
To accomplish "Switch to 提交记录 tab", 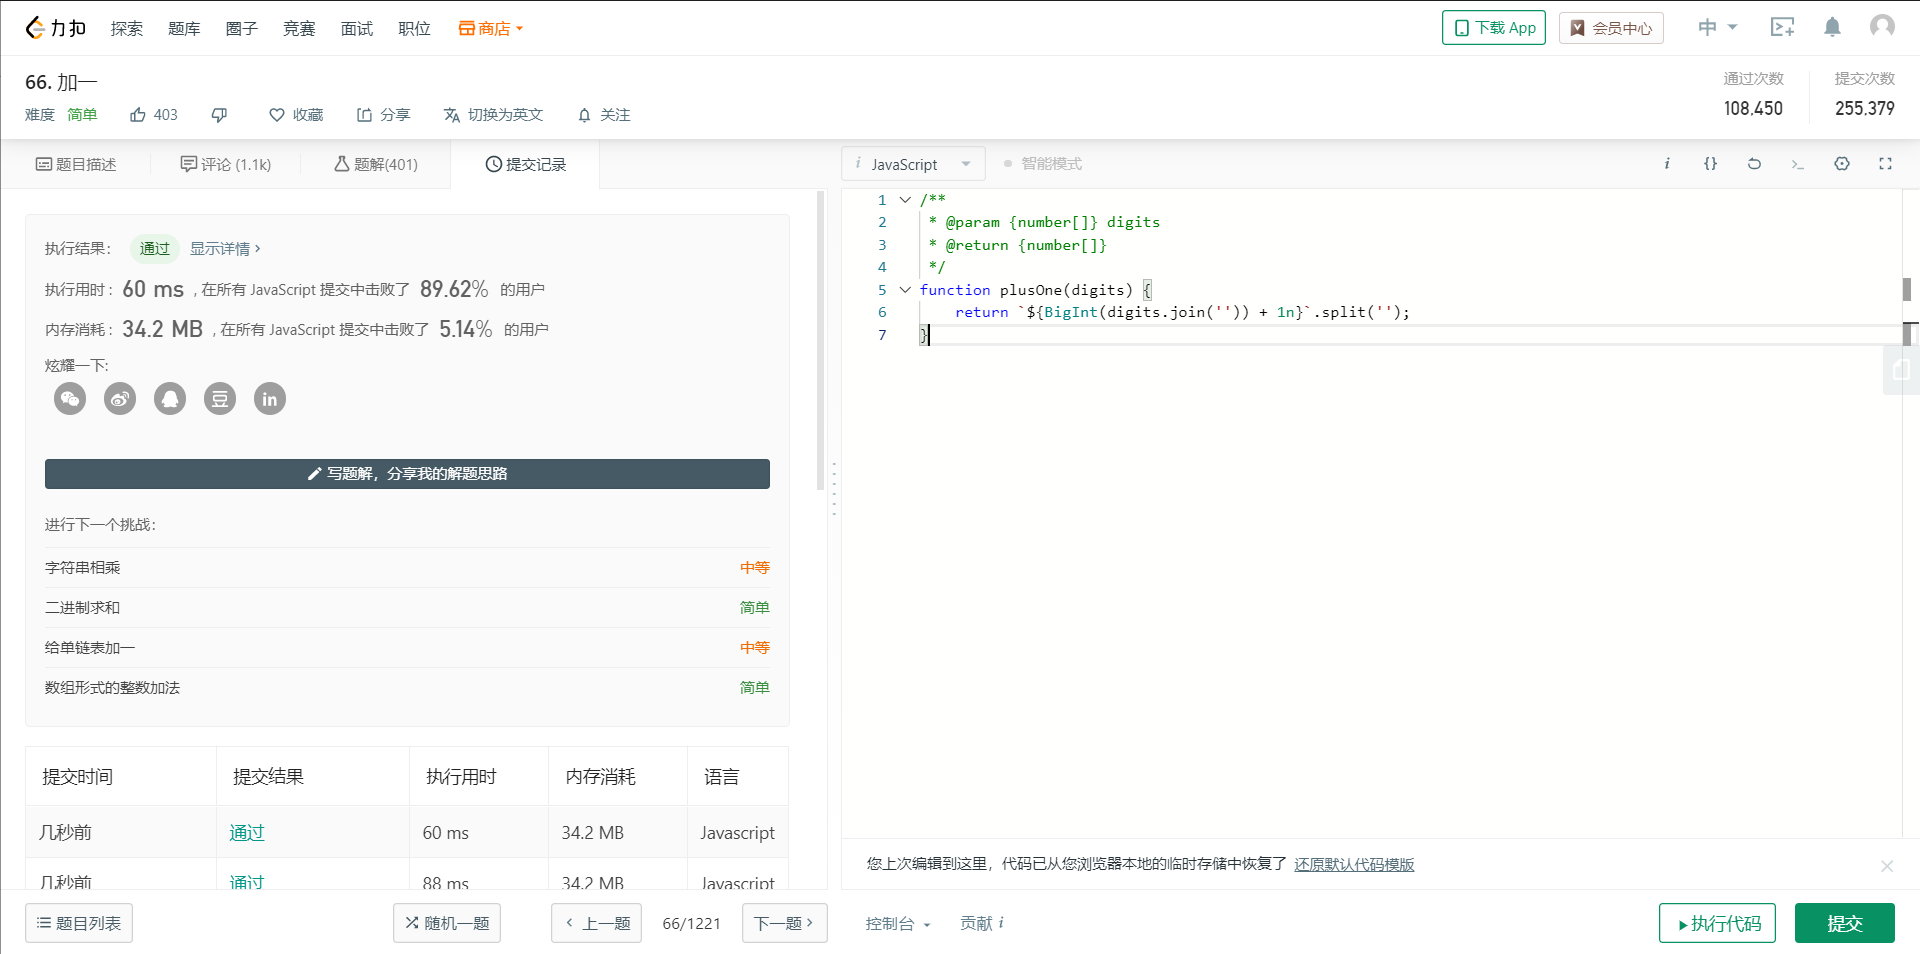I will pyautogui.click(x=526, y=164).
